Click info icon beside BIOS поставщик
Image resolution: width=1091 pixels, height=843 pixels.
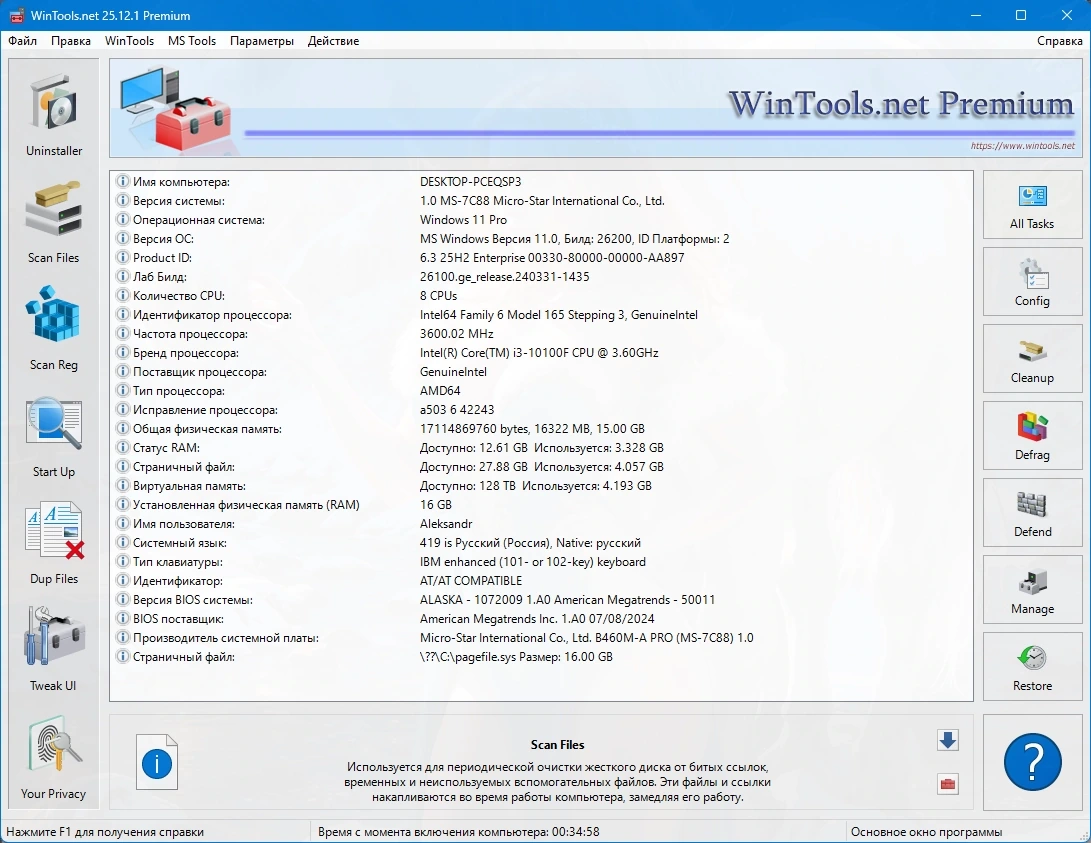[122, 618]
